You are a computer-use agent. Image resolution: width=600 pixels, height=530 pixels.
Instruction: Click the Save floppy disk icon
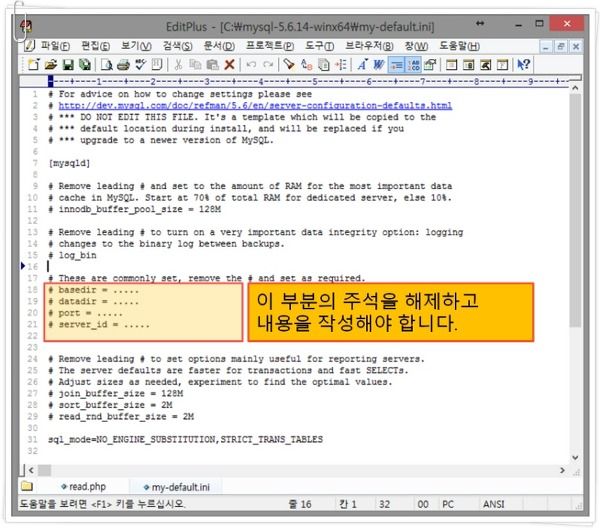click(x=68, y=65)
